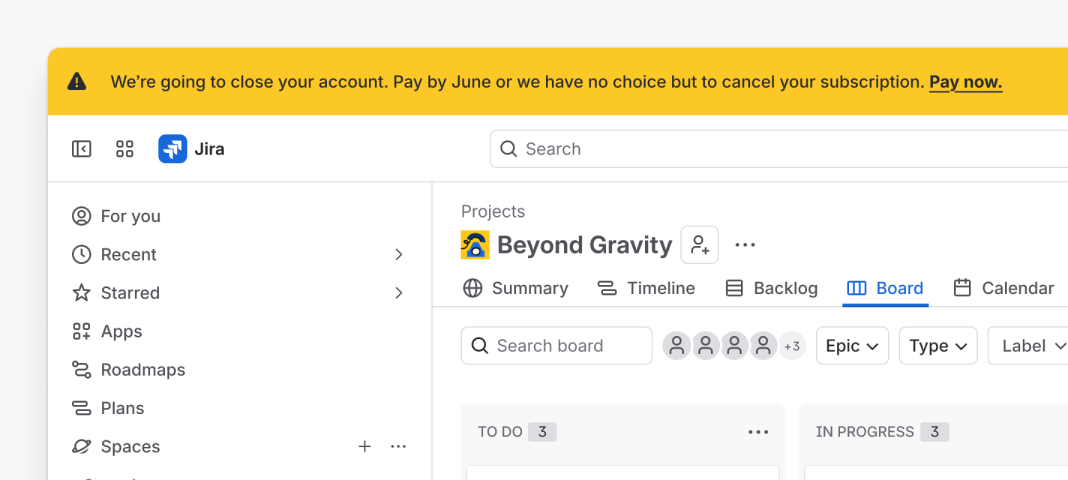Click the Search board input field
This screenshot has height=480, width=1068.
coord(556,346)
